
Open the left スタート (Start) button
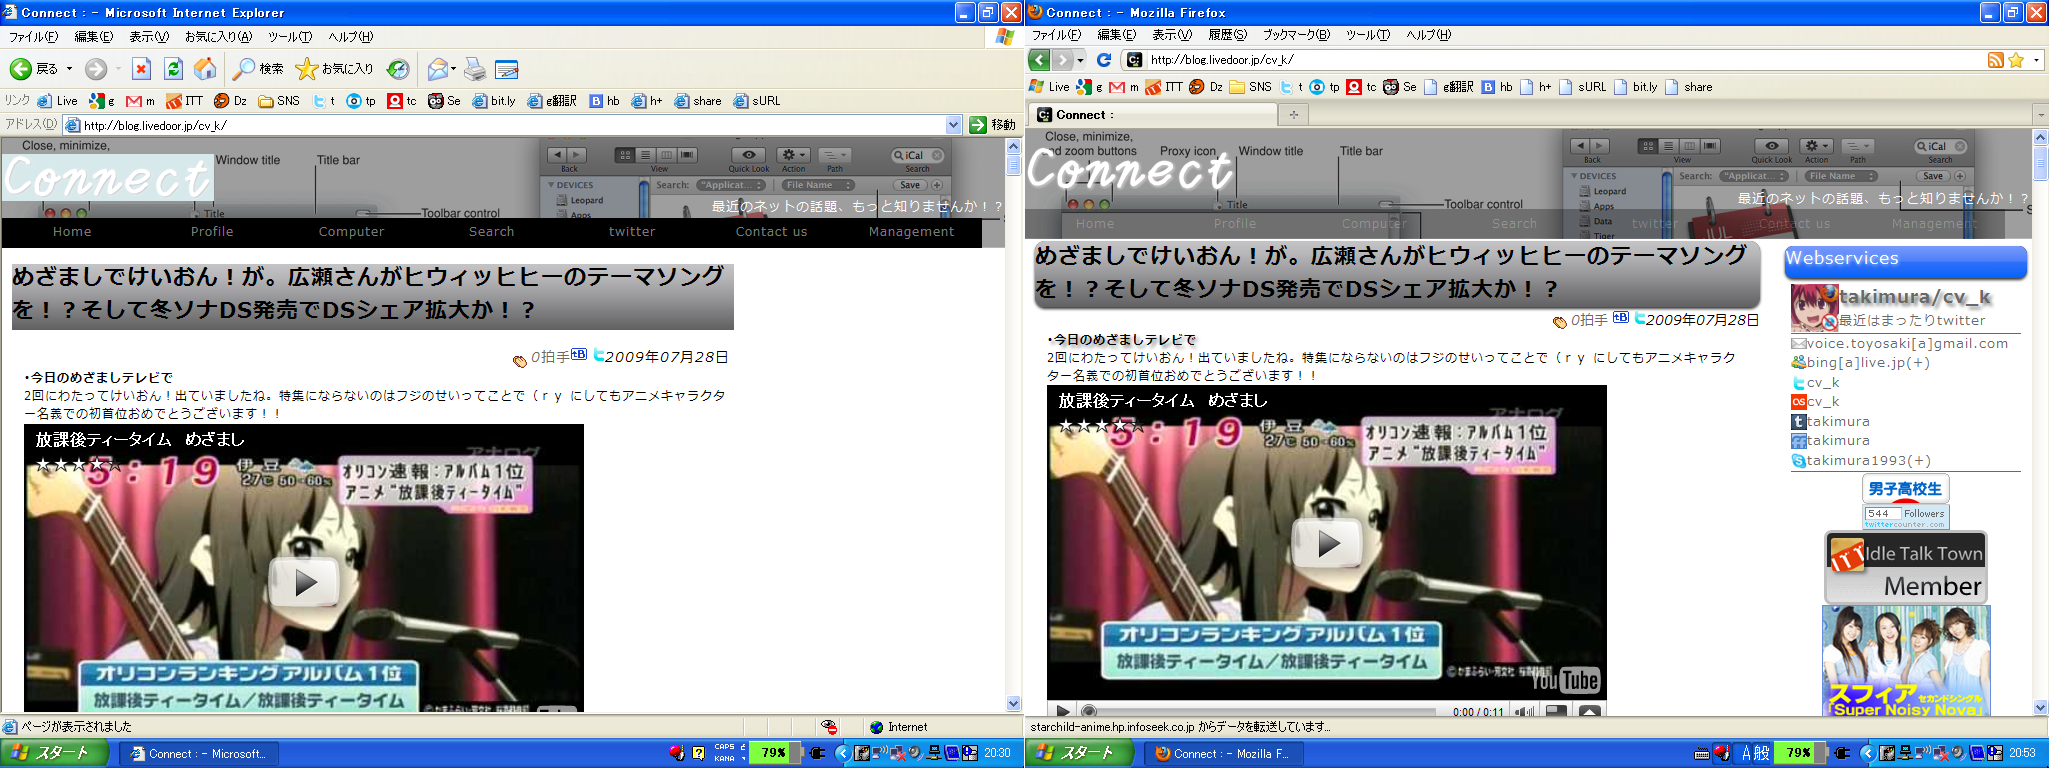pos(56,753)
